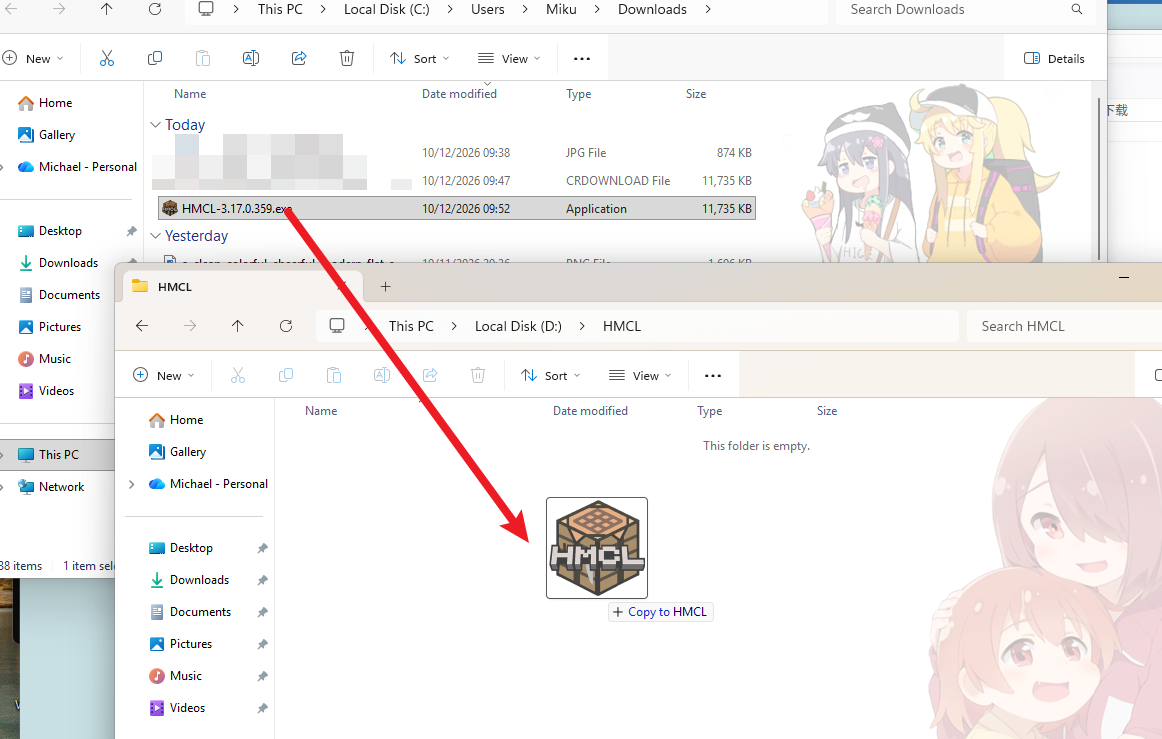Open Documents in HMCL window sidebar

pyautogui.click(x=191, y=612)
